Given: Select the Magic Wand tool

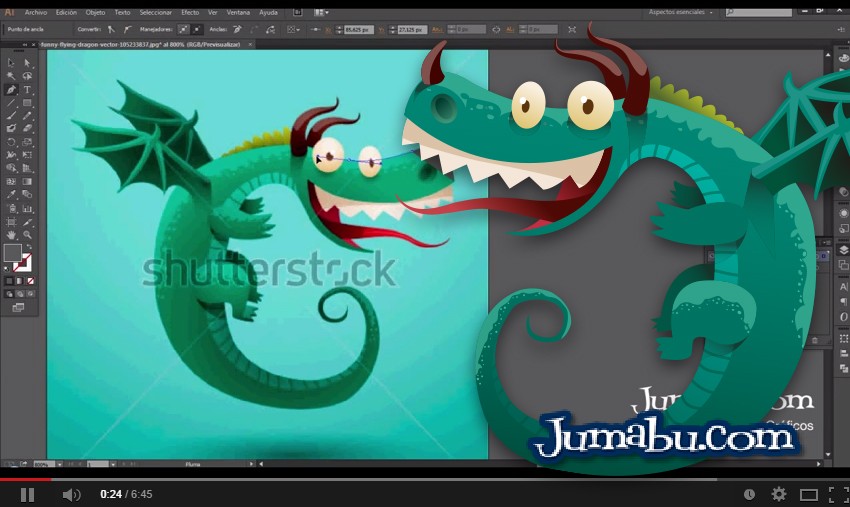Looking at the screenshot, I should click(11, 76).
